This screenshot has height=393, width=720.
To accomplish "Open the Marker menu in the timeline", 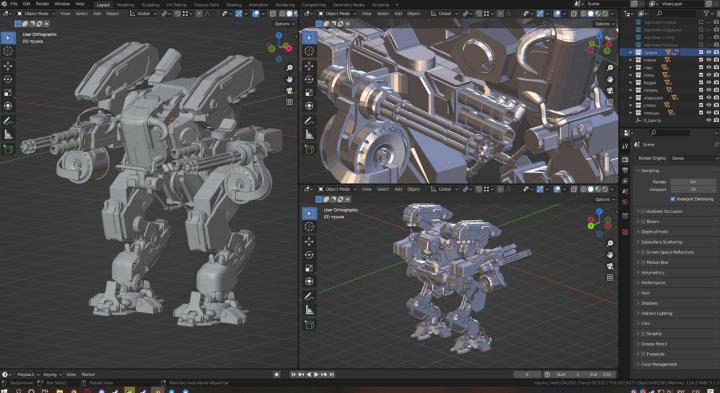I will pos(88,375).
